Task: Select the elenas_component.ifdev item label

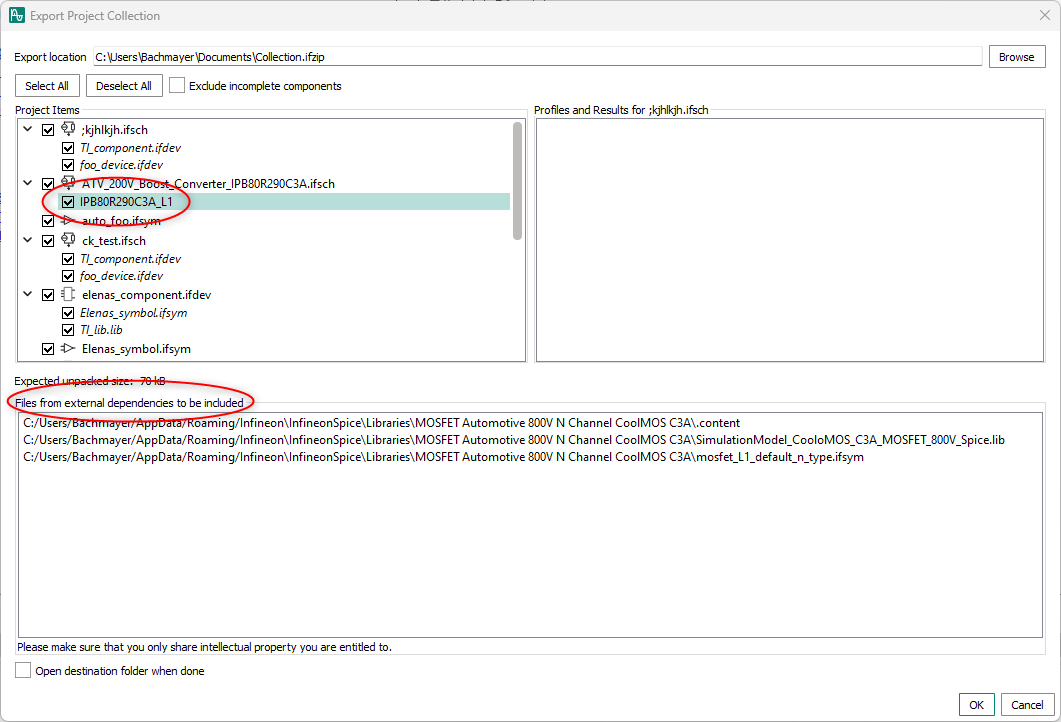Action: click(146, 295)
